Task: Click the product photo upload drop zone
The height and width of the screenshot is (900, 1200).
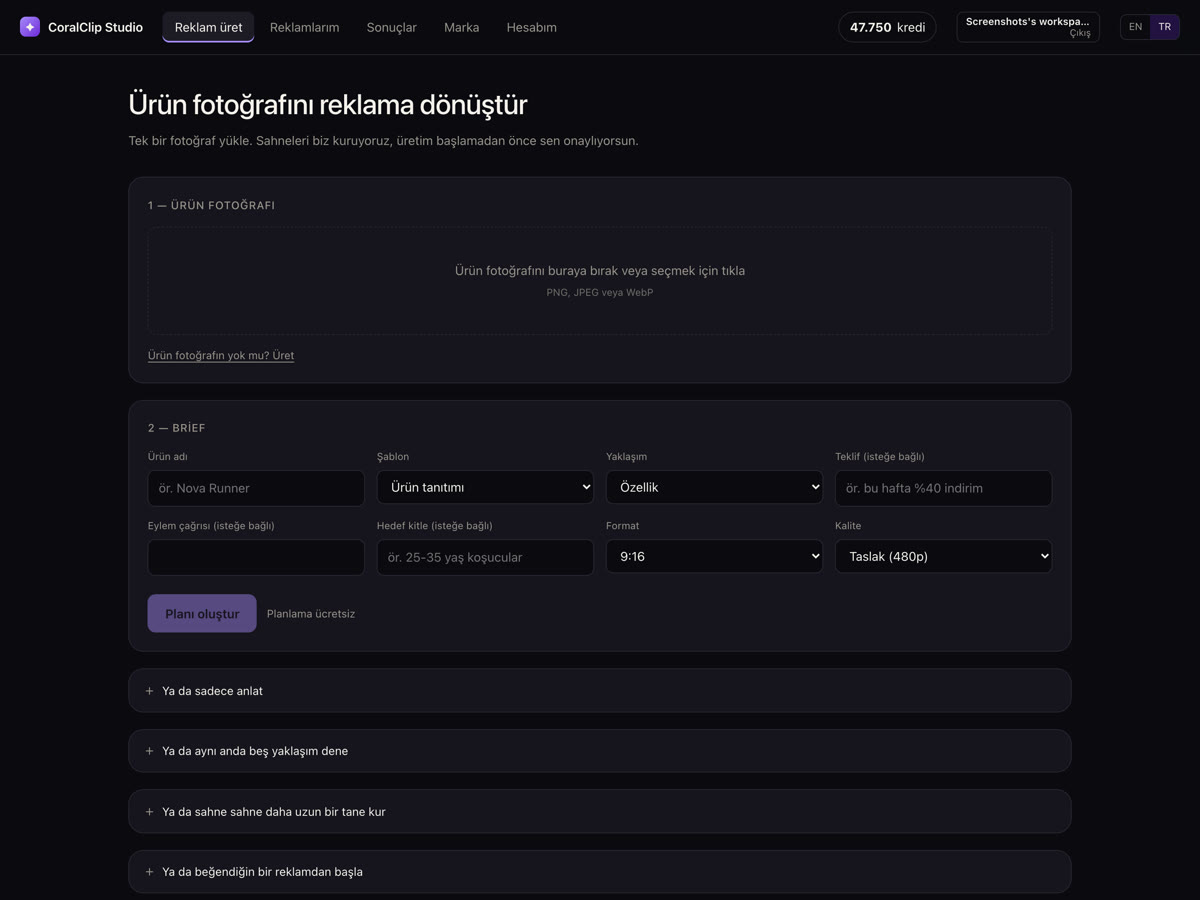Action: 600,280
